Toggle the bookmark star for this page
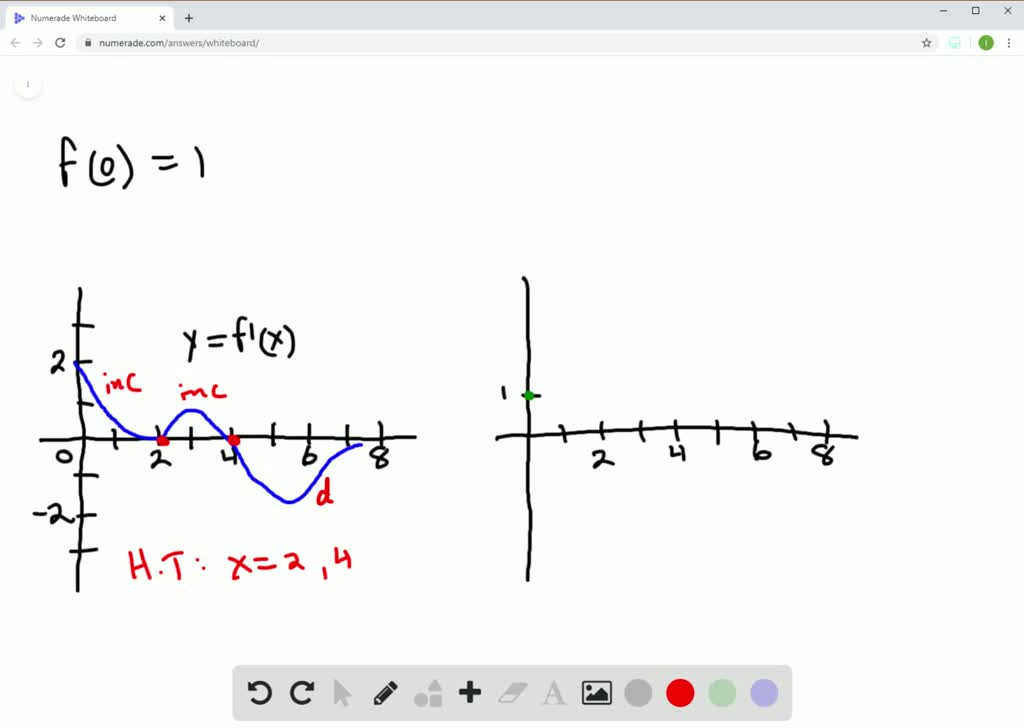 click(x=926, y=43)
